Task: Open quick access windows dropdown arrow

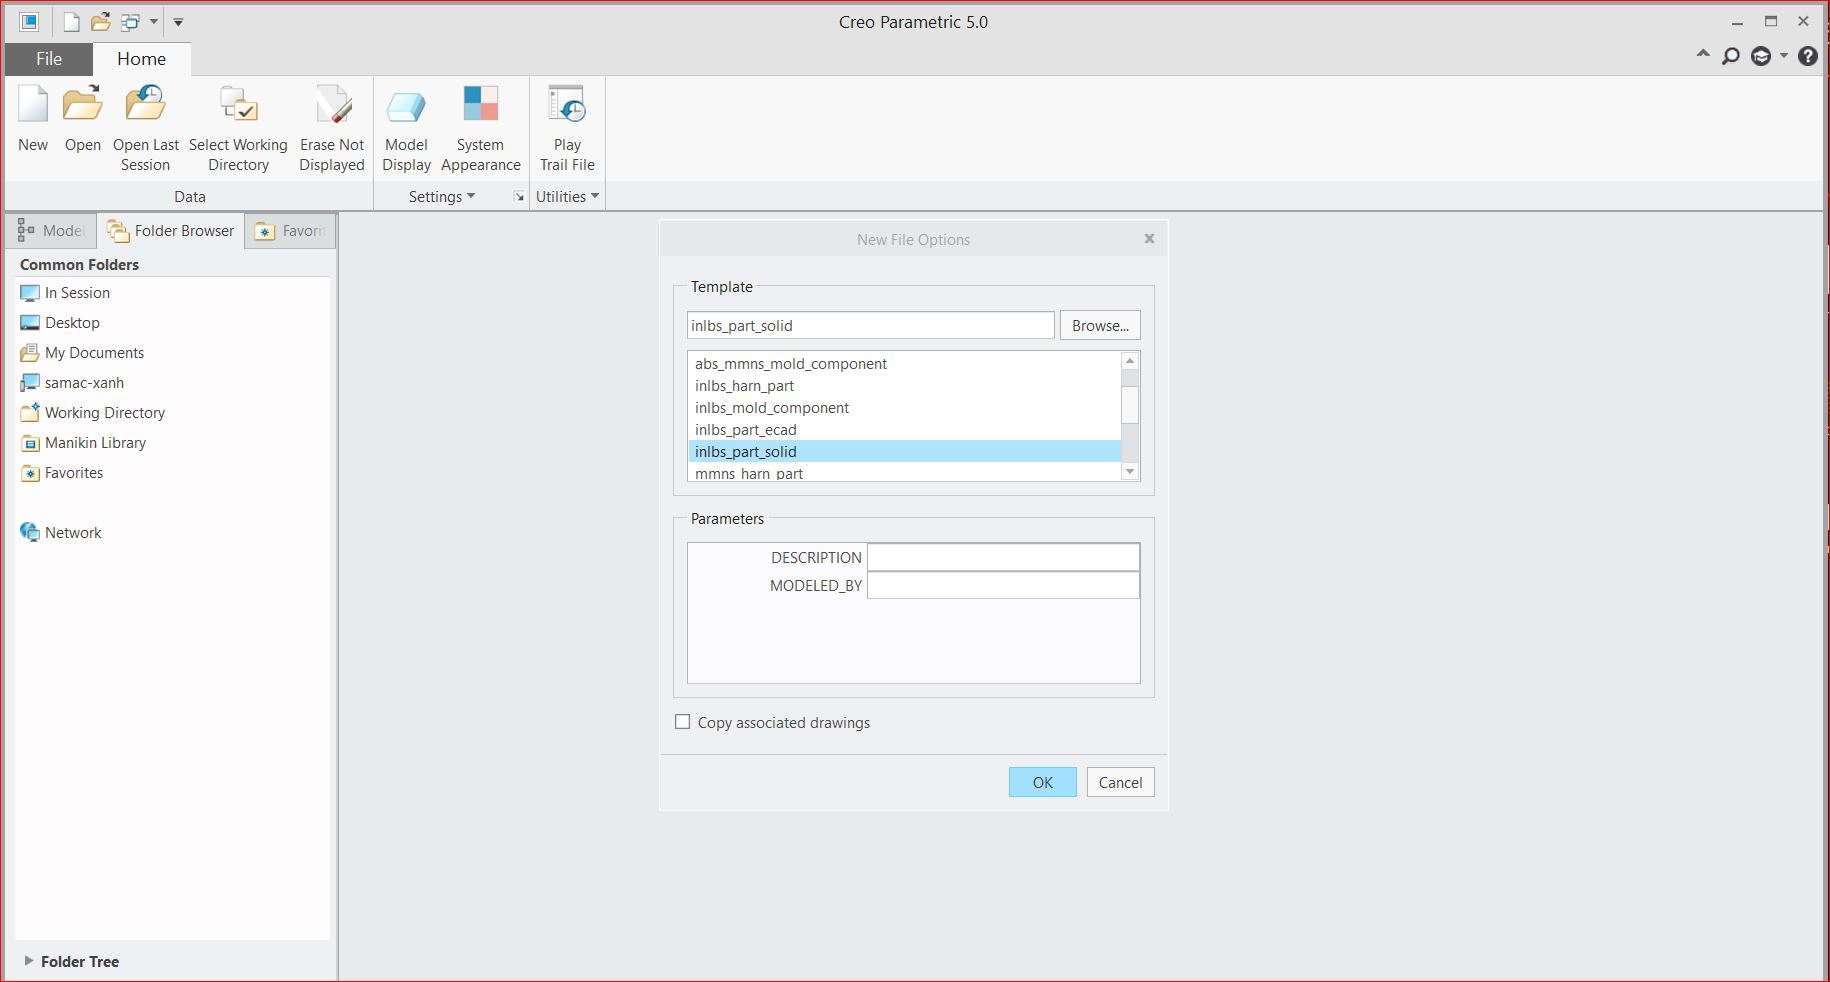Action: [154, 21]
